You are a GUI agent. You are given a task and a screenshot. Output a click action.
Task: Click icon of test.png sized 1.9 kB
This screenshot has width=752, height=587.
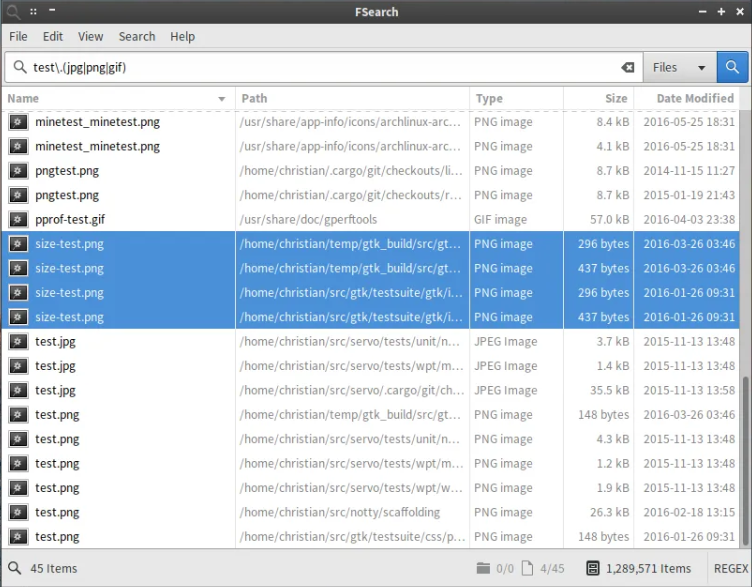point(18,488)
